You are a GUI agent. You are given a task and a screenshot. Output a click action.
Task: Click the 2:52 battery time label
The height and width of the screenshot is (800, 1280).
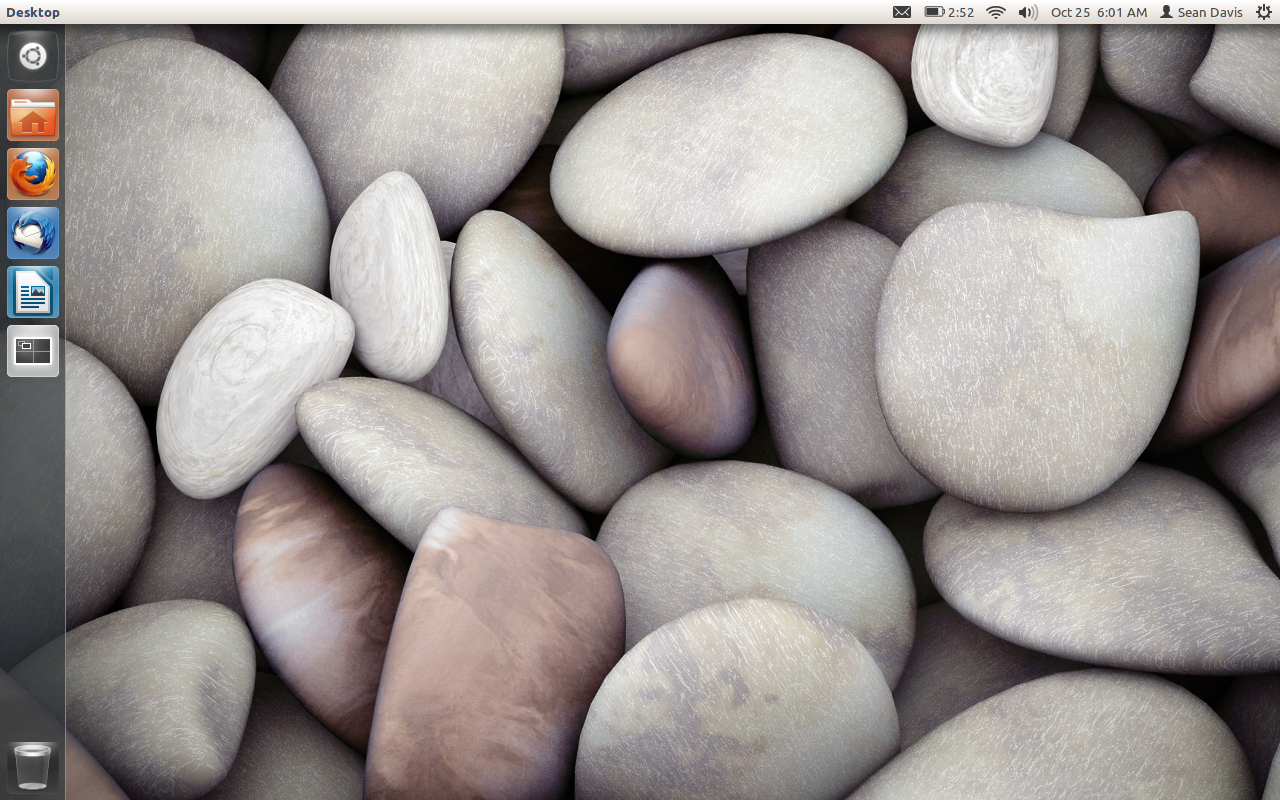pos(960,12)
